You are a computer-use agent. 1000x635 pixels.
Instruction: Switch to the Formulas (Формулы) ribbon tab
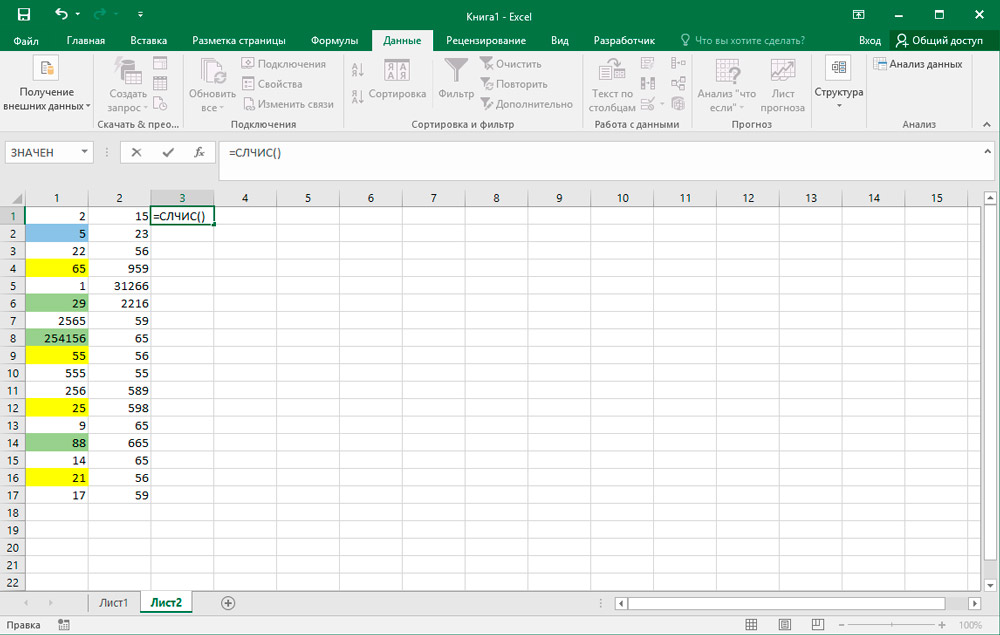[334, 40]
